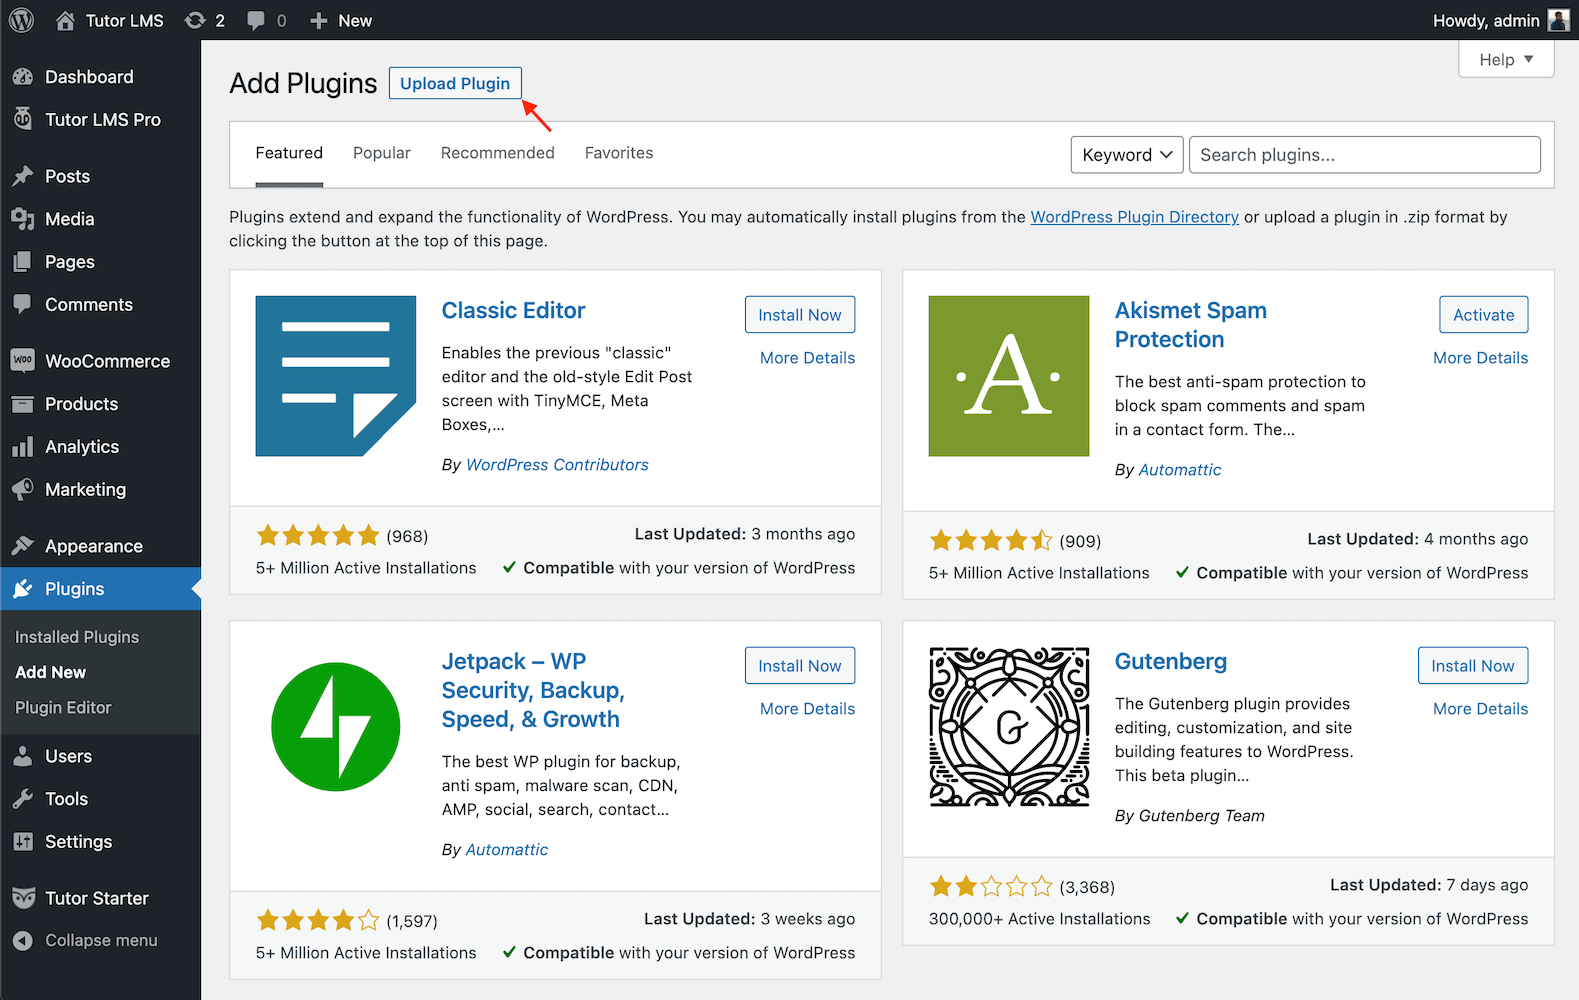Select Add New submenu item
Image resolution: width=1579 pixels, height=1000 pixels.
tap(51, 672)
